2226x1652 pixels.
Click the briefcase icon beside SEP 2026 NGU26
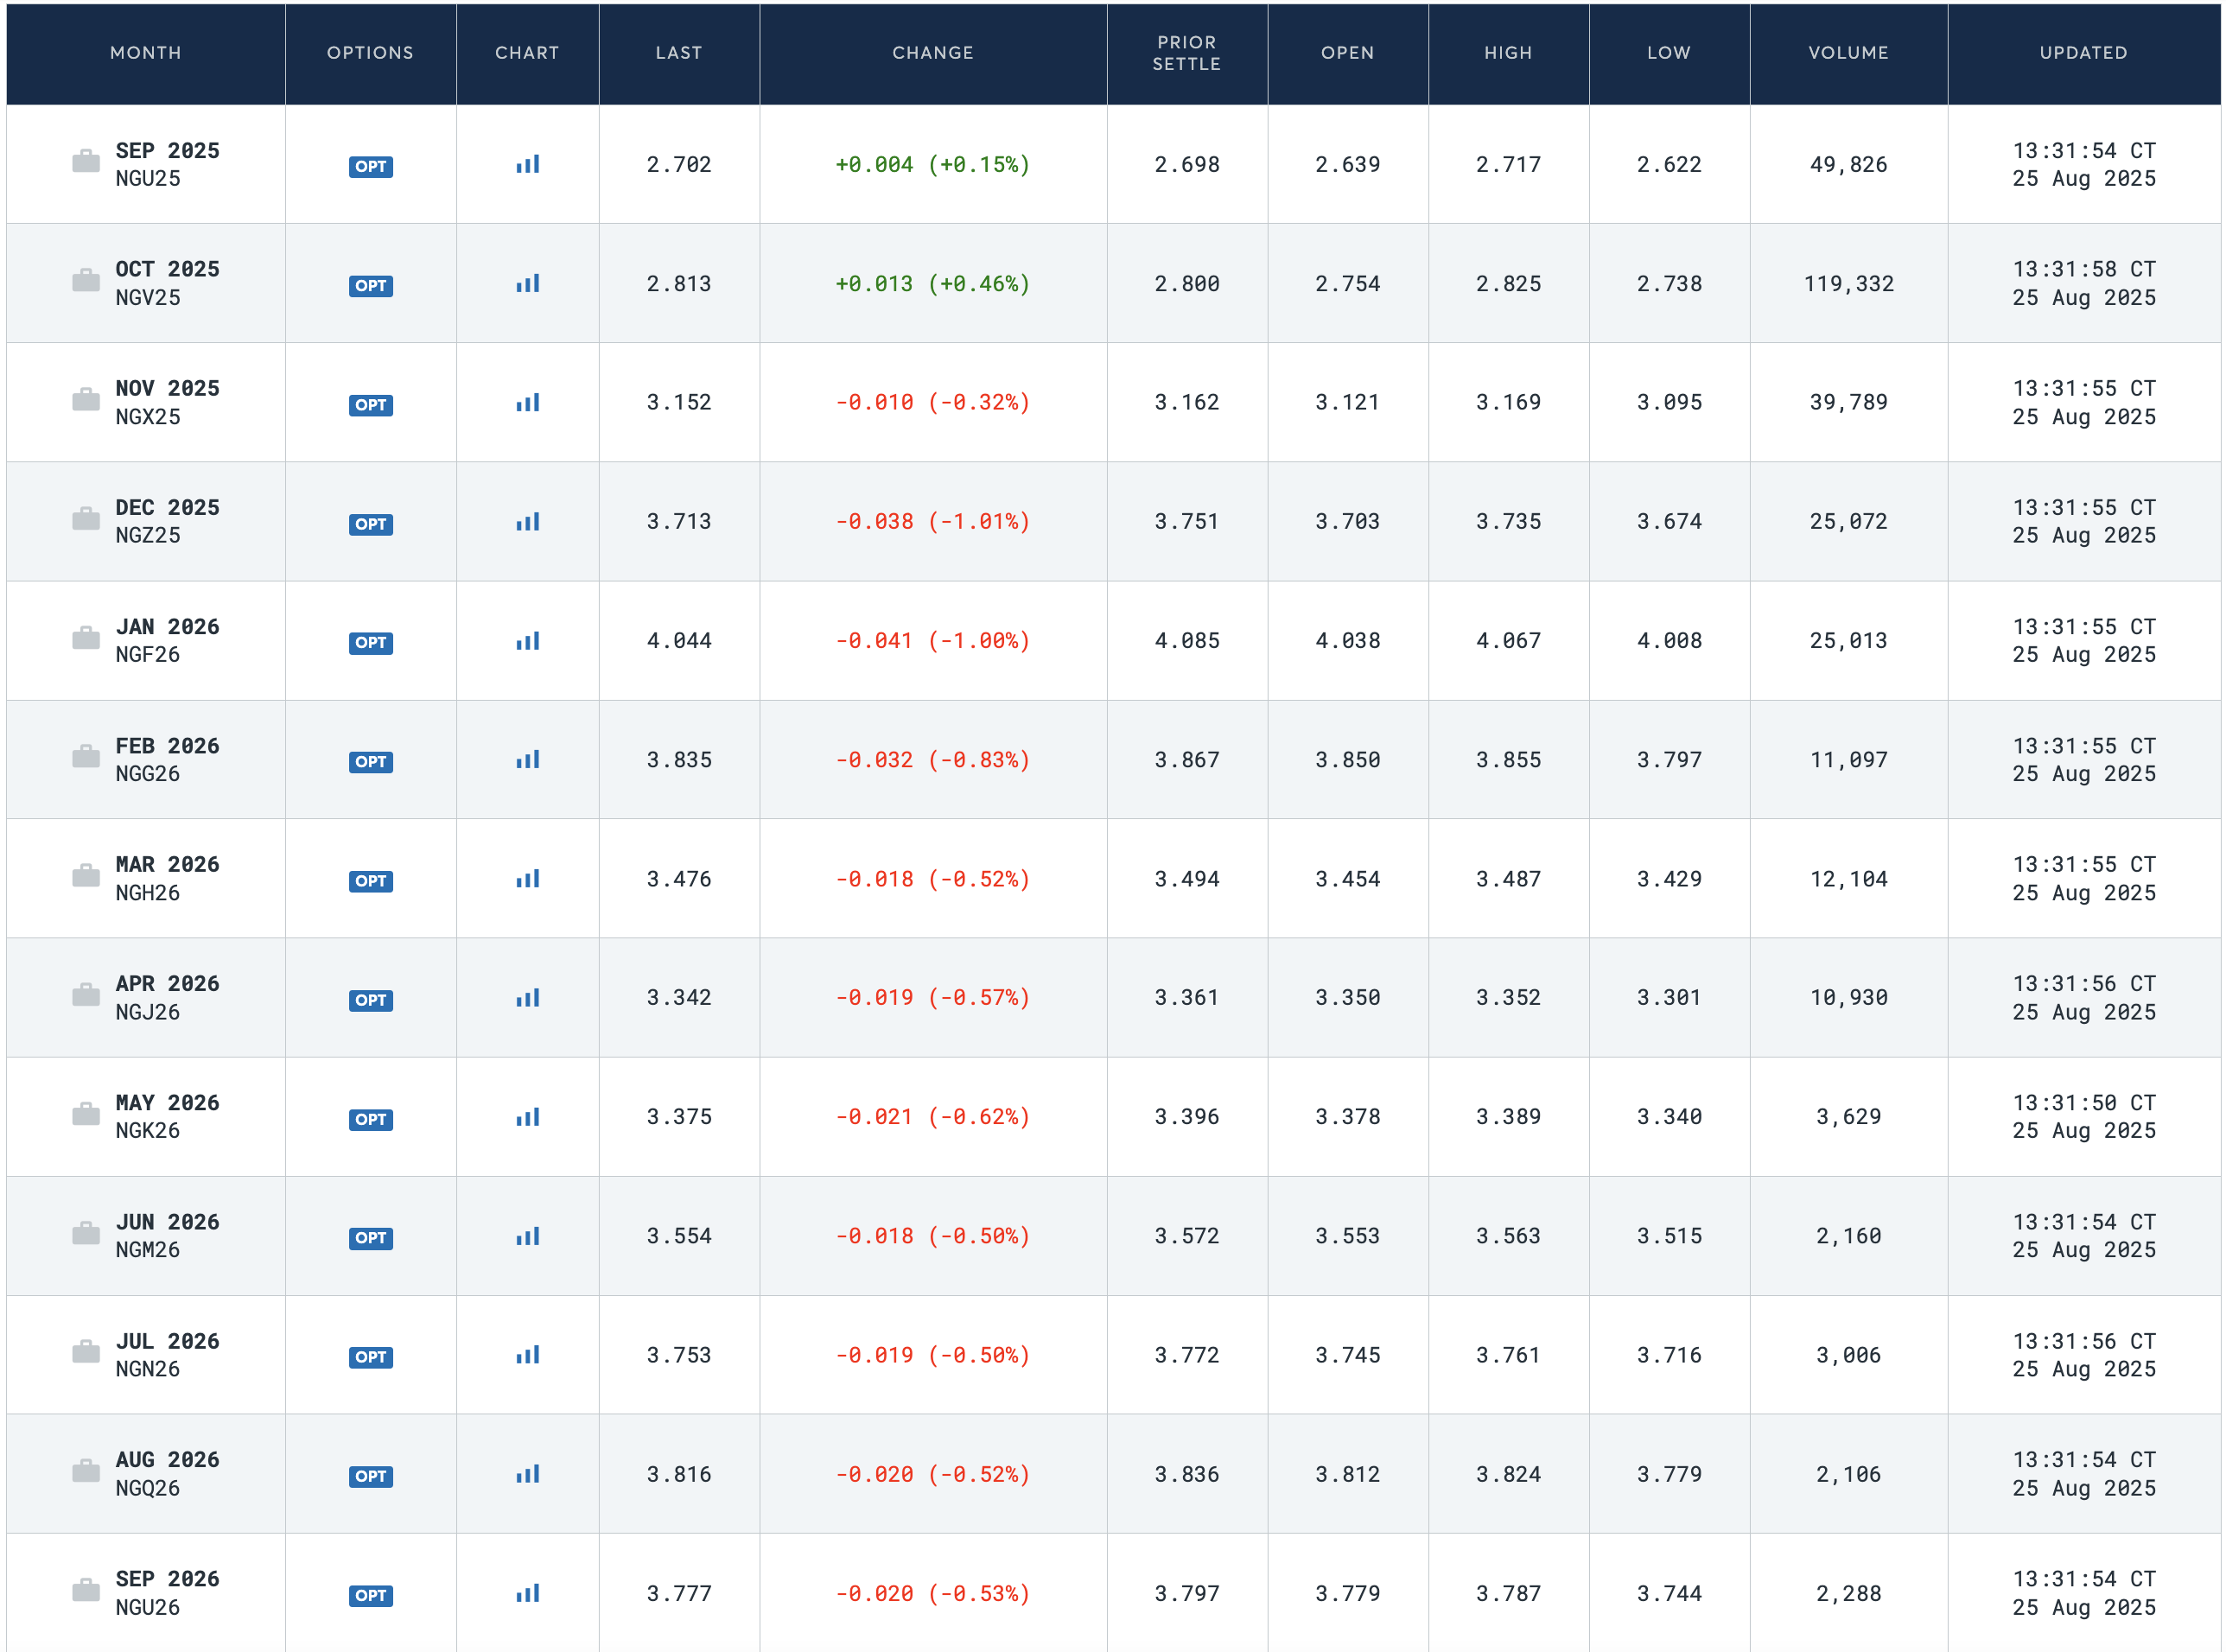point(86,1591)
